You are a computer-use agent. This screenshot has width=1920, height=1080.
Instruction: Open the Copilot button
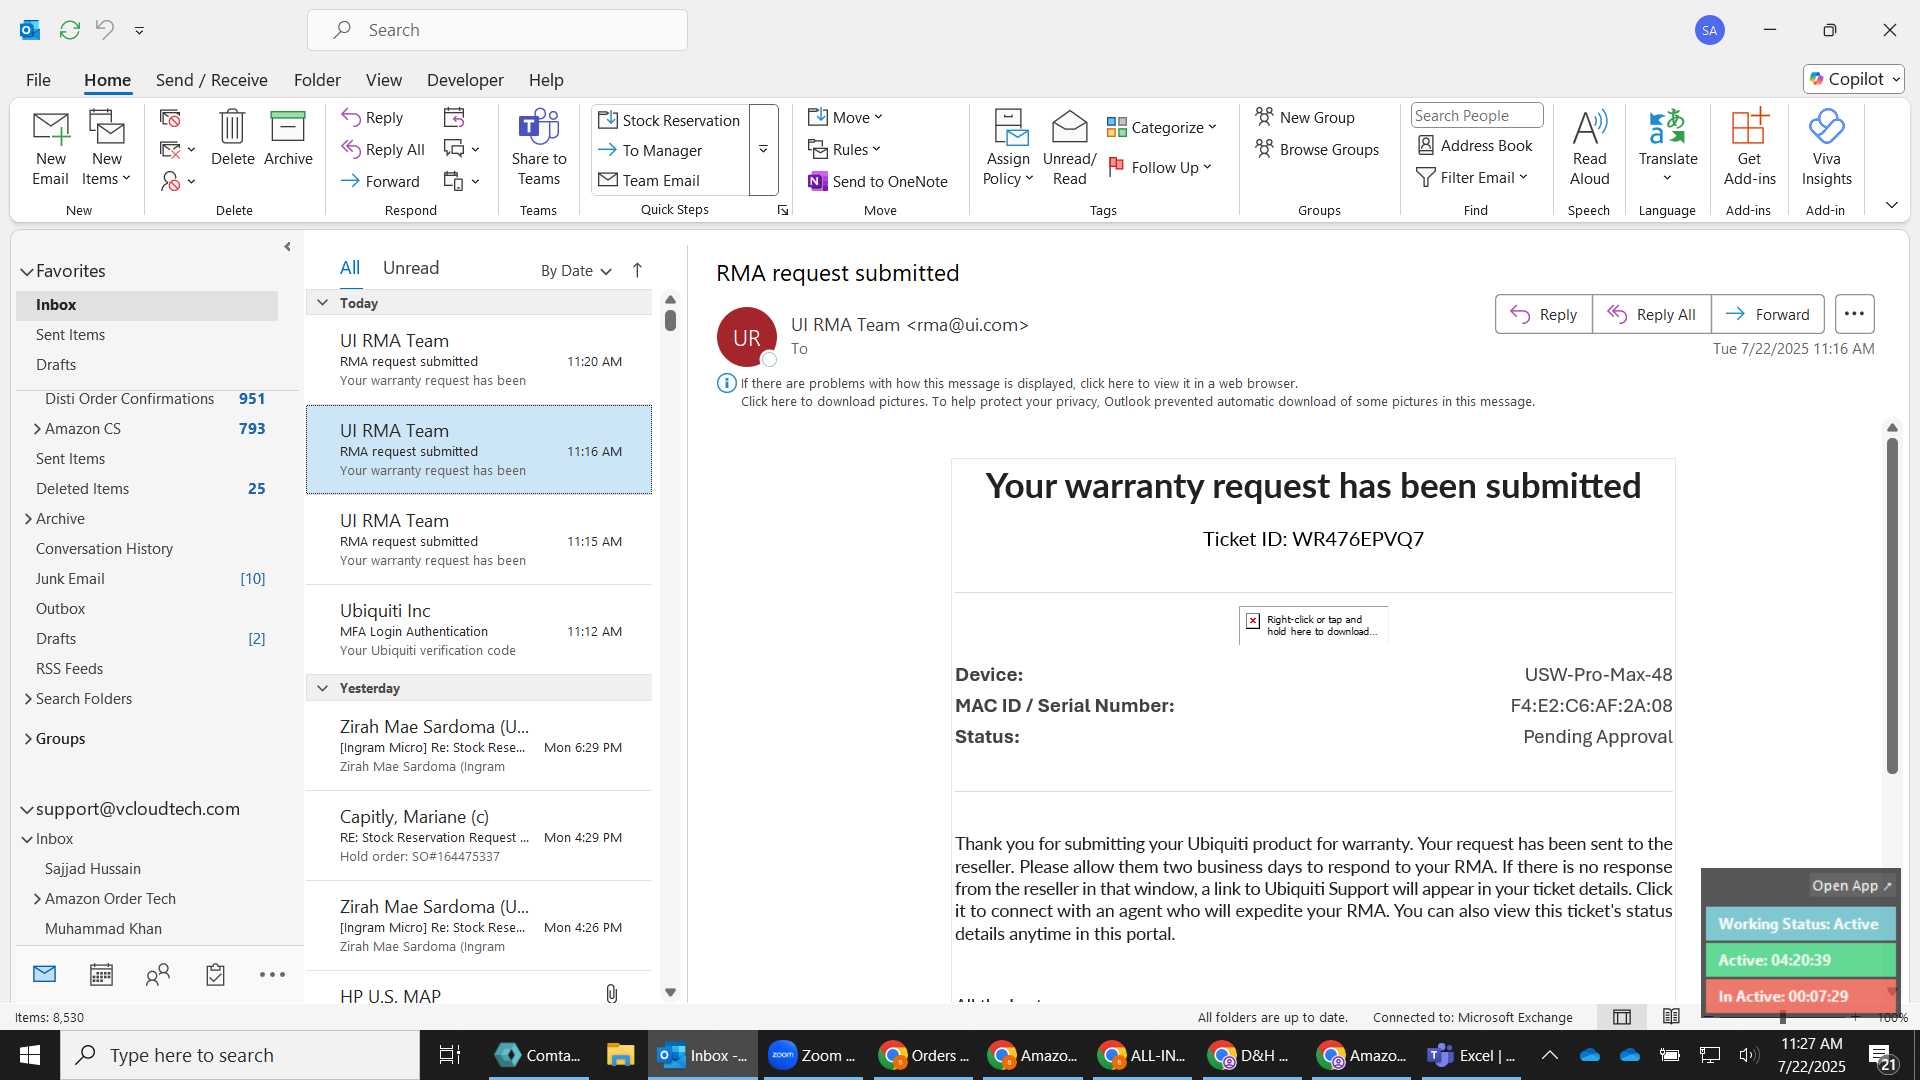point(1853,79)
